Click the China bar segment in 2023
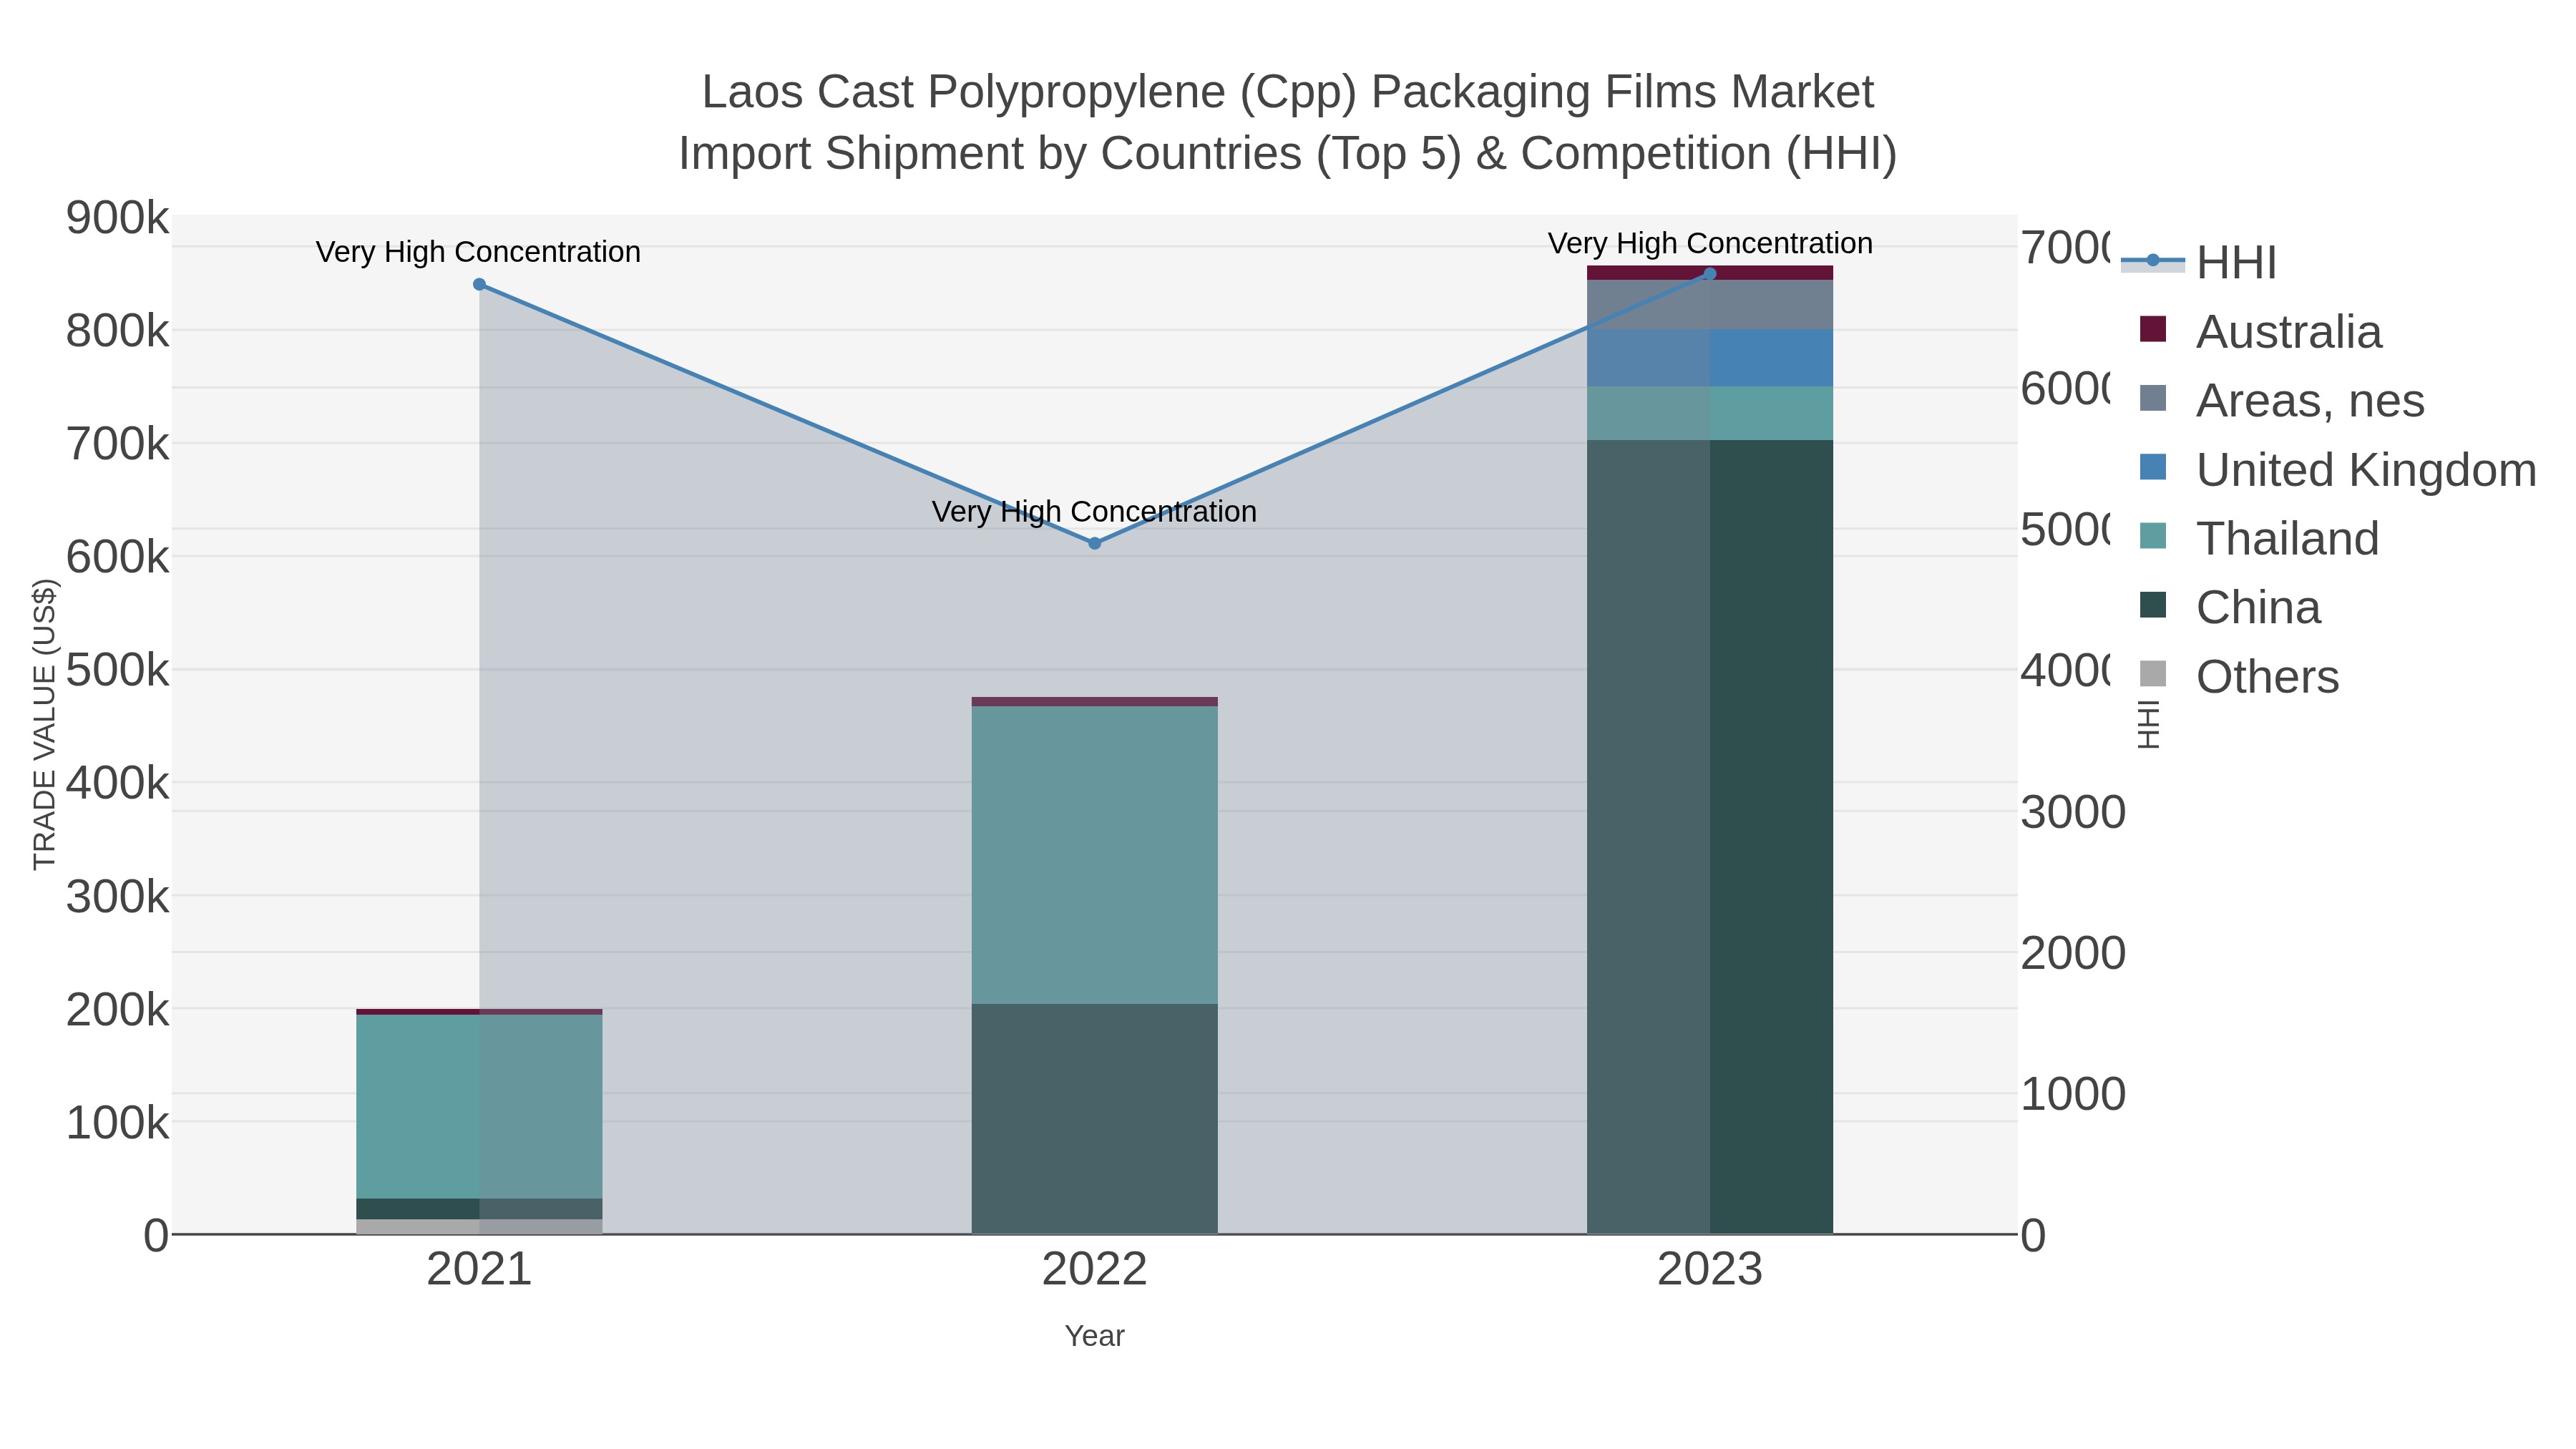2576x1449 pixels. [x=1709, y=837]
